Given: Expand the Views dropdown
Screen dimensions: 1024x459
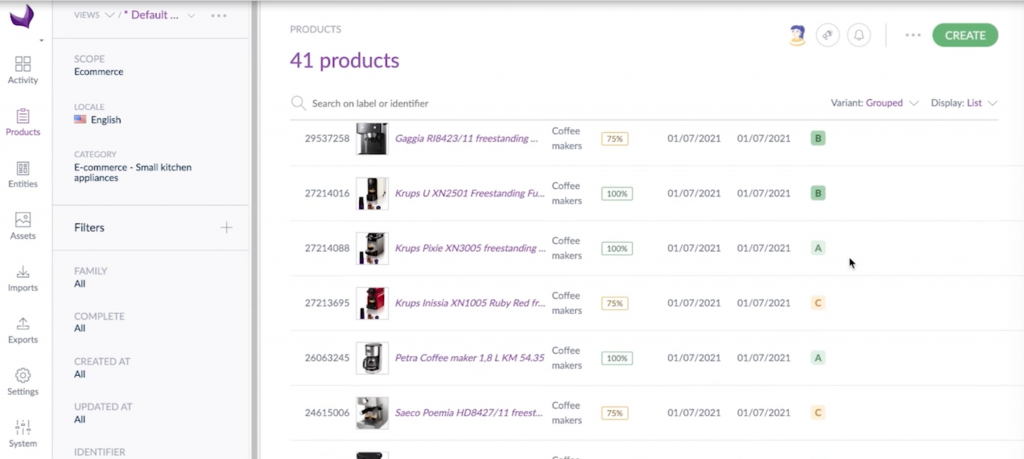Looking at the screenshot, I should (94, 15).
